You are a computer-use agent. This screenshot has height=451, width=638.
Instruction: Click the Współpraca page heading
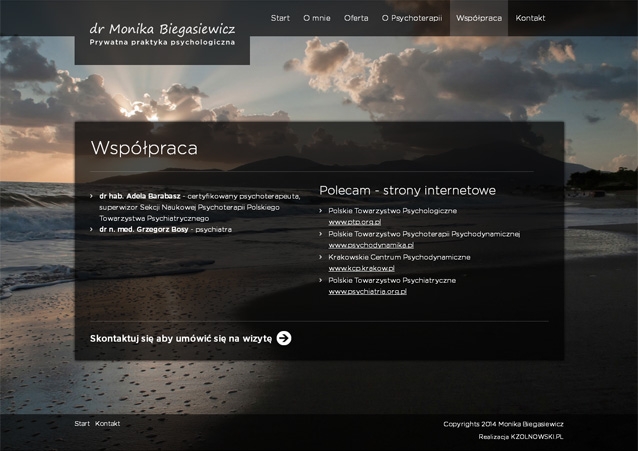pyautogui.click(x=144, y=148)
